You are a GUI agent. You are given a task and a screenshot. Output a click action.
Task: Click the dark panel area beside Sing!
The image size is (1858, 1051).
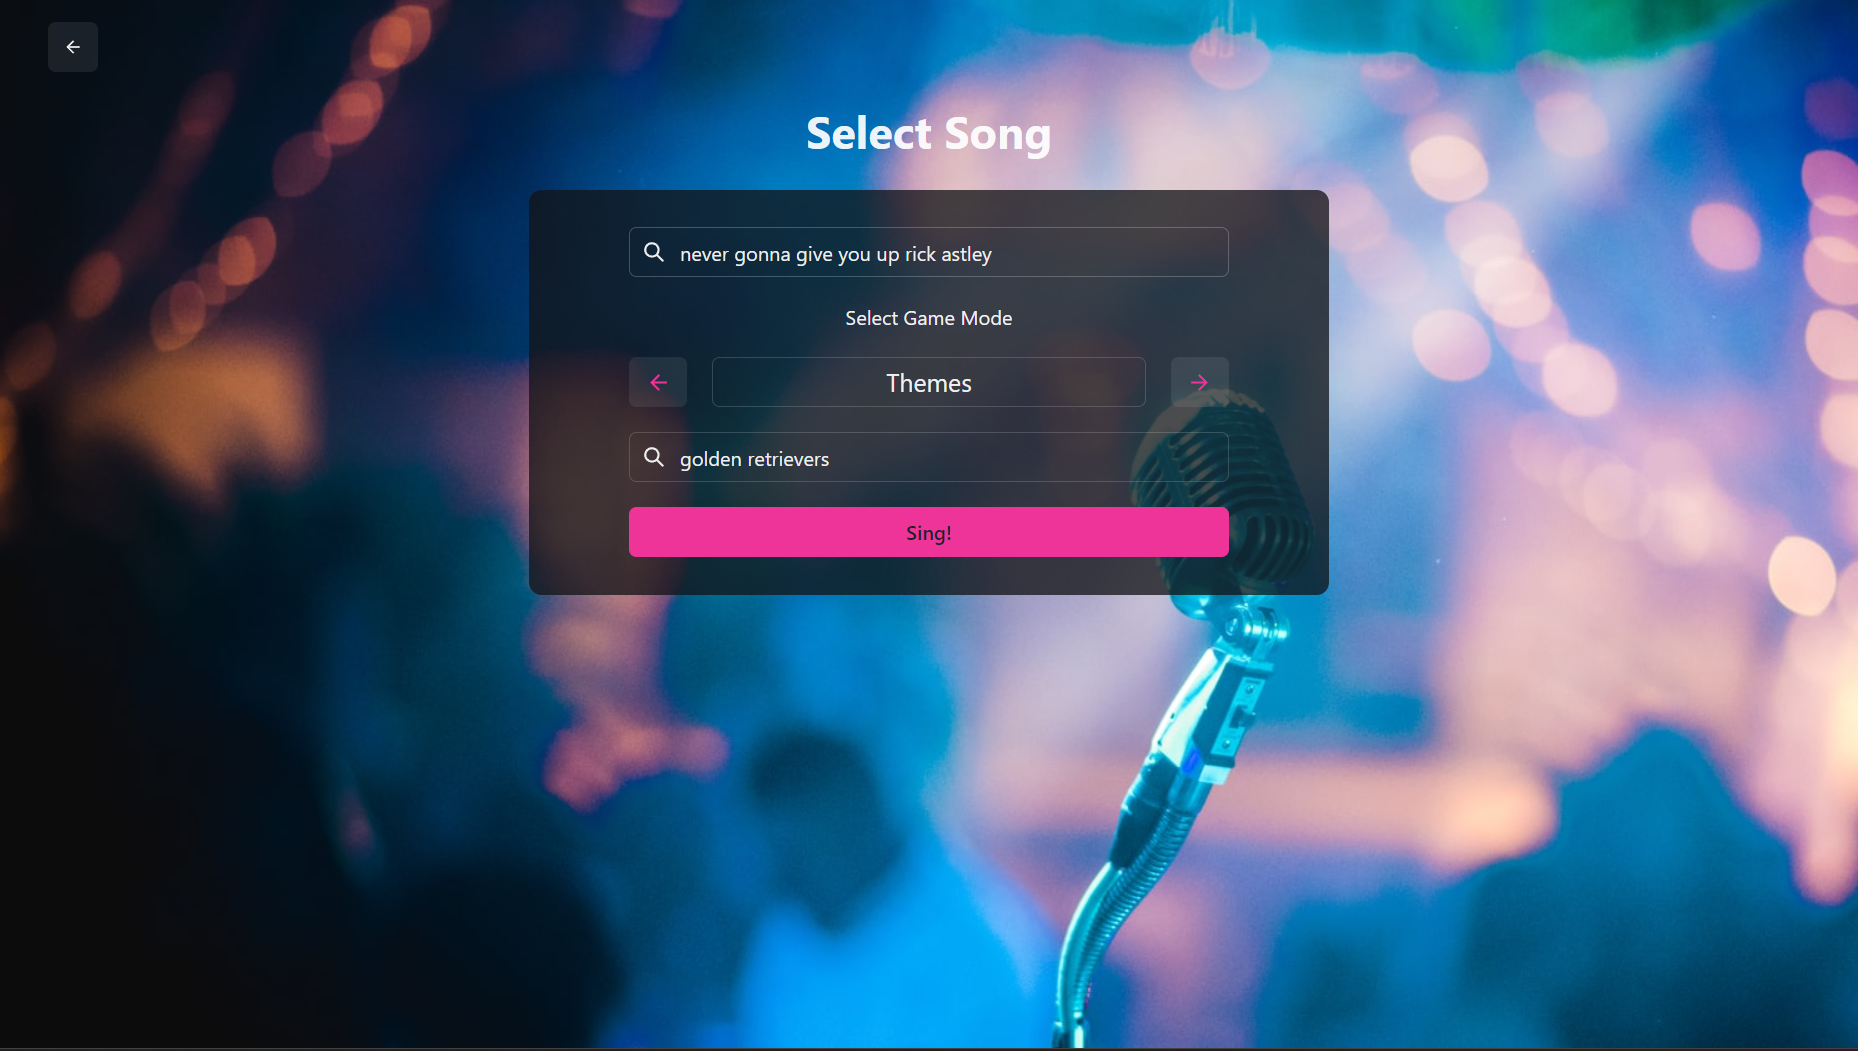[x=579, y=532]
